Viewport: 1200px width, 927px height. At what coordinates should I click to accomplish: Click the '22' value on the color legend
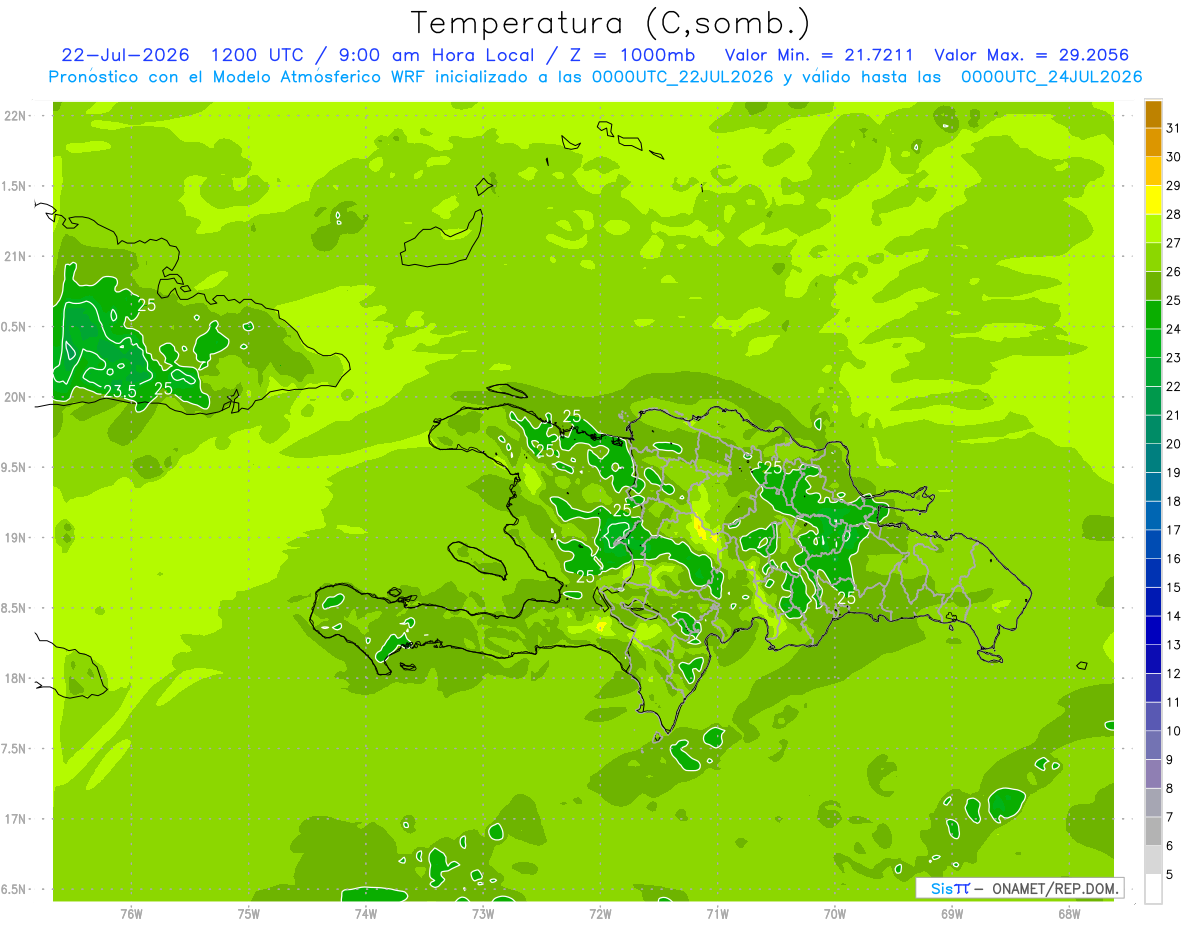coord(1174,387)
